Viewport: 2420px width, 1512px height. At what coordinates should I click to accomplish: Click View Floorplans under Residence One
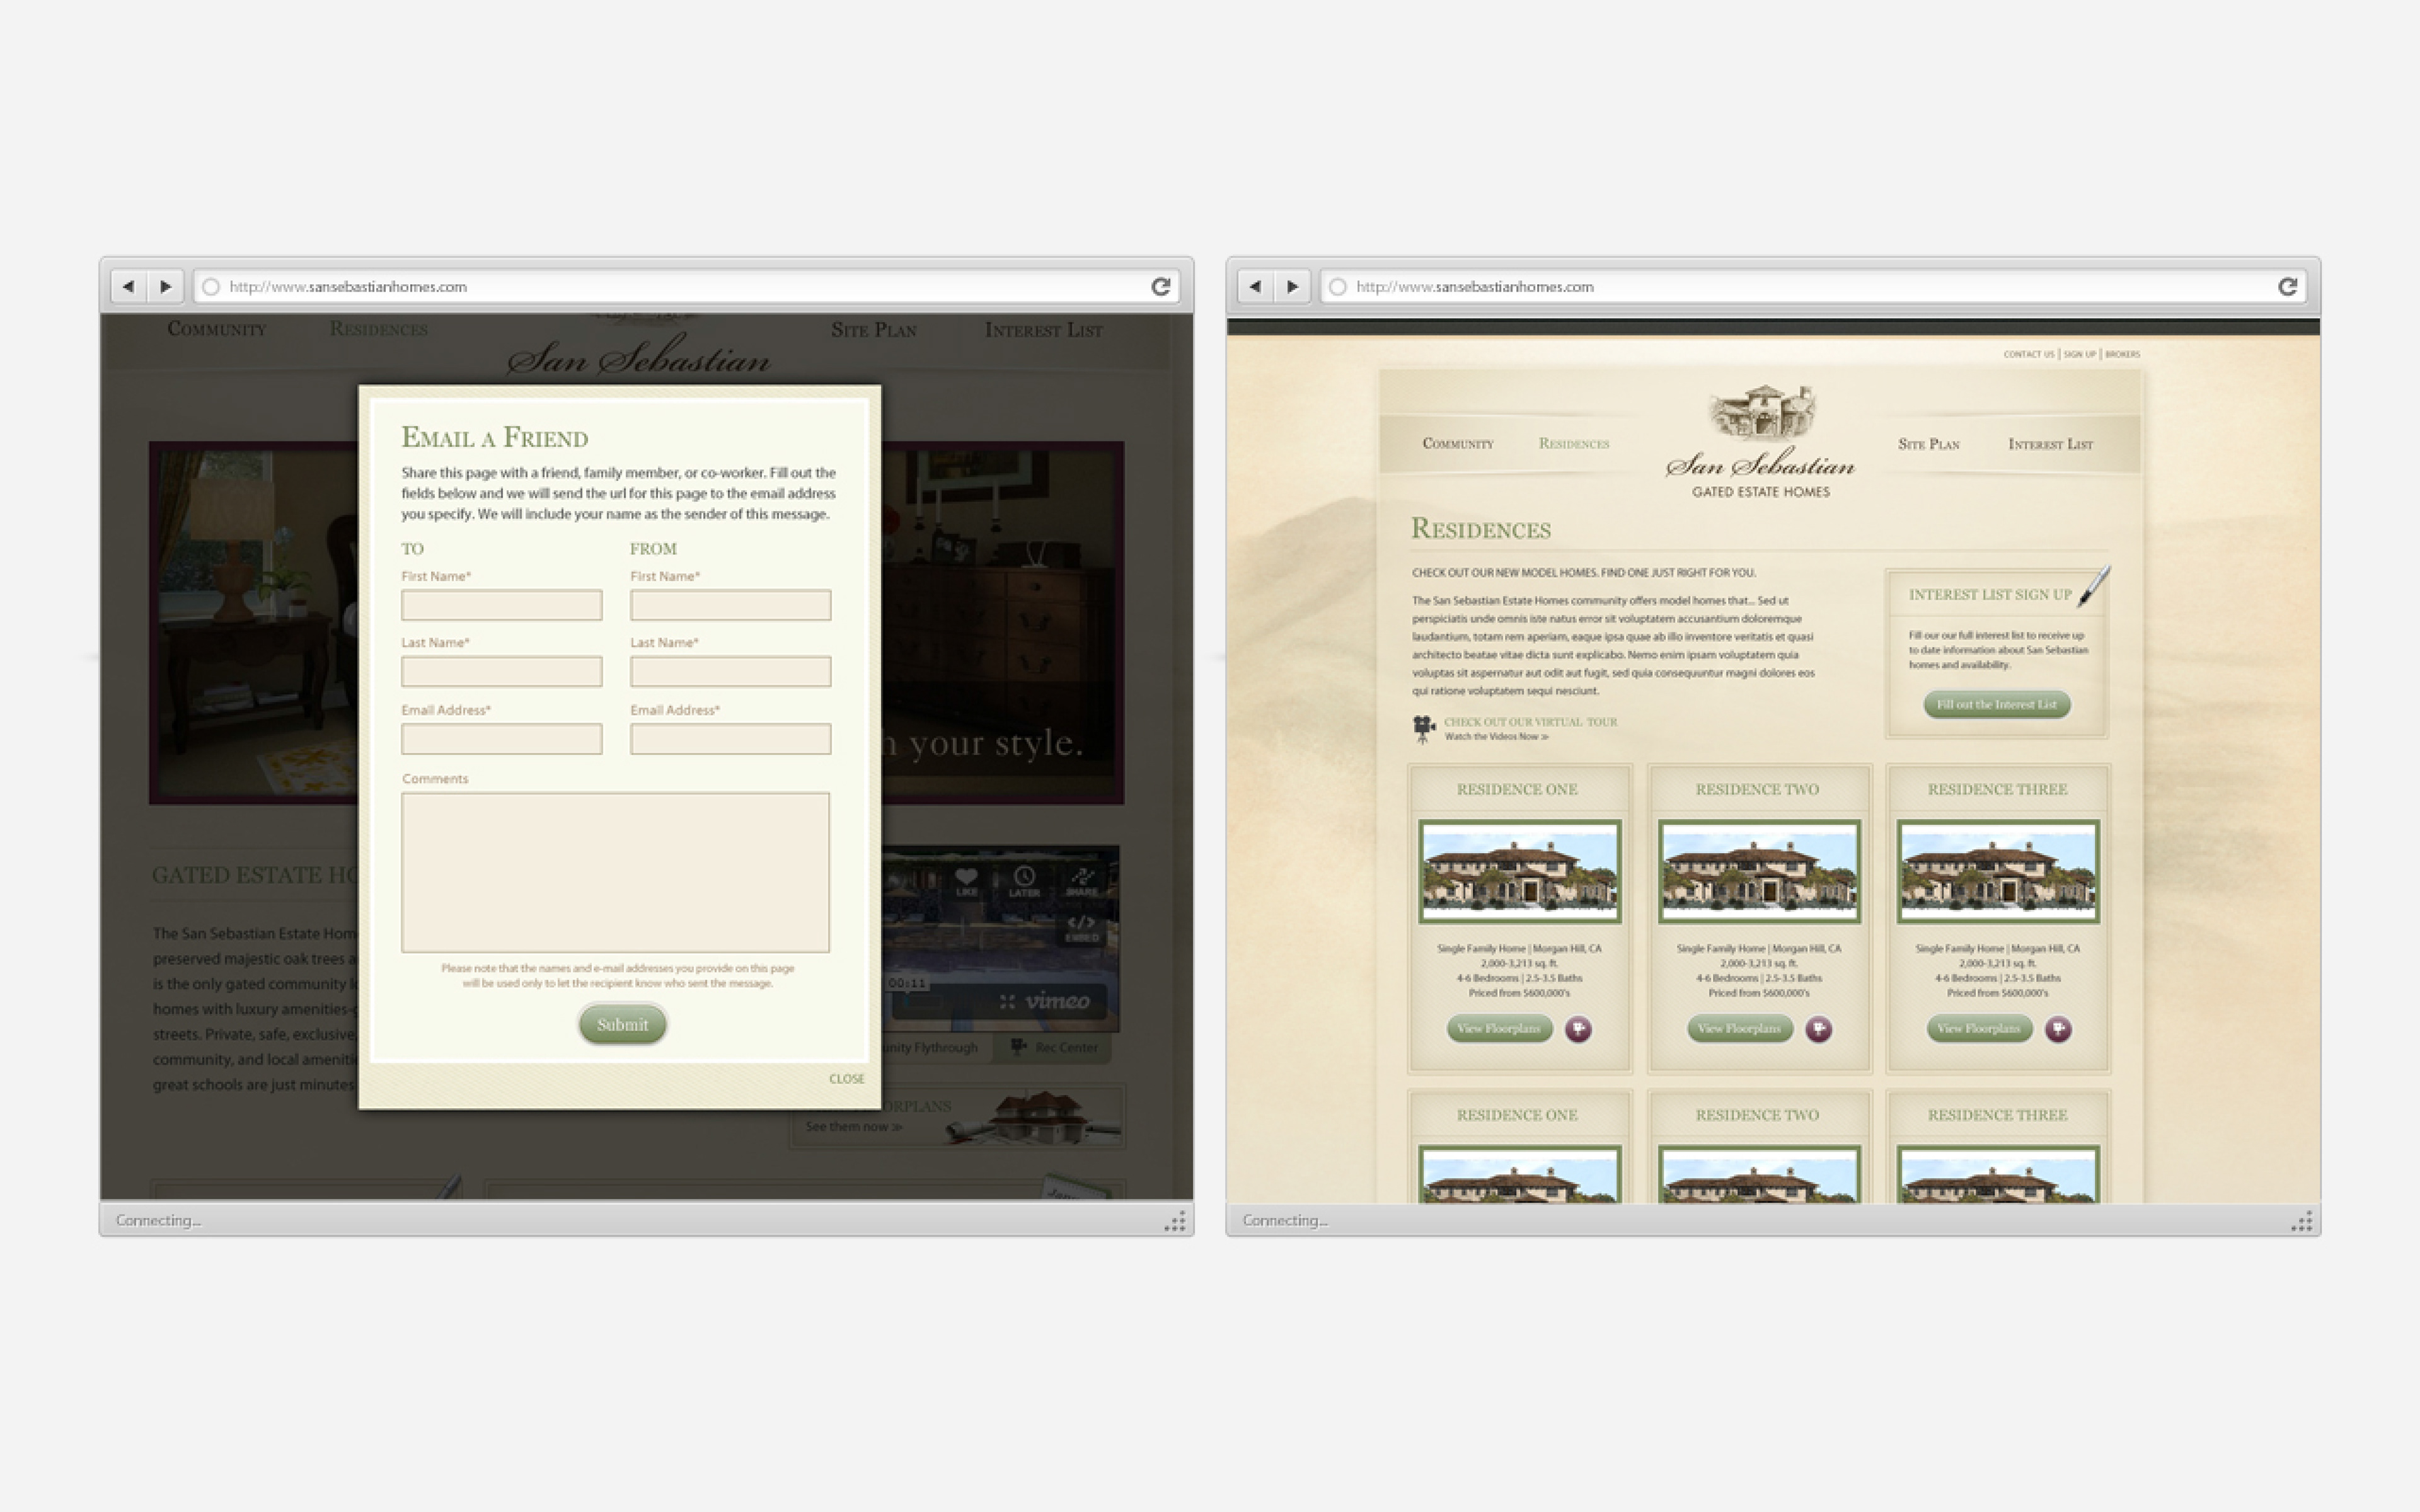coord(1499,1028)
